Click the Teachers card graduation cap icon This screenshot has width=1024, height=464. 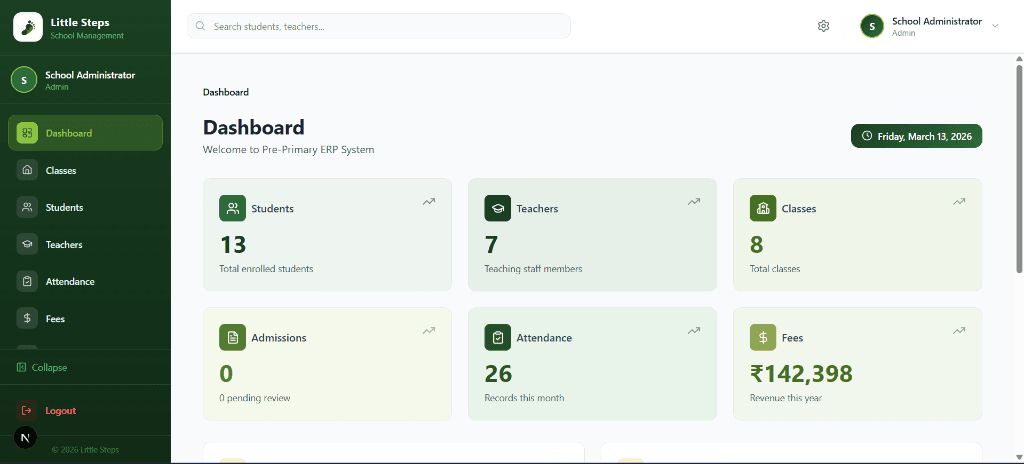tap(498, 208)
